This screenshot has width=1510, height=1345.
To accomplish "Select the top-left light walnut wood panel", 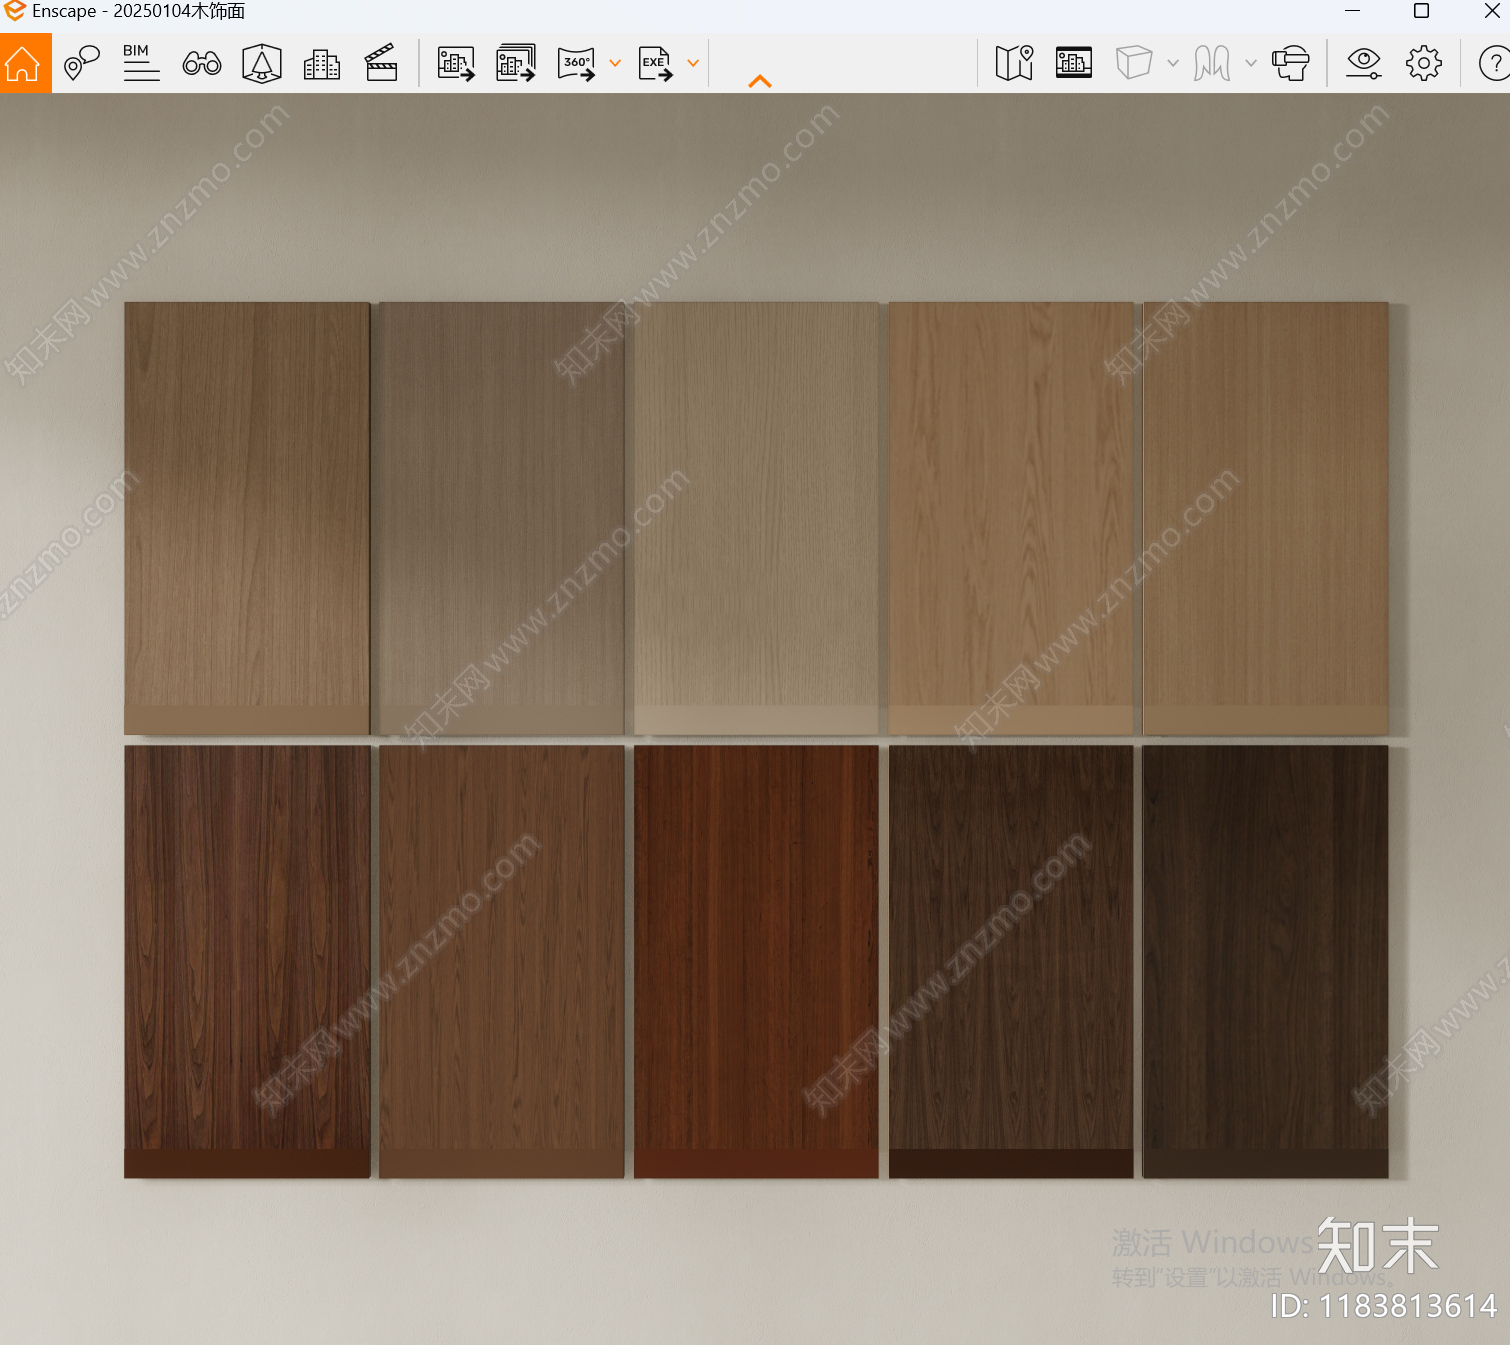I will click(x=247, y=518).
